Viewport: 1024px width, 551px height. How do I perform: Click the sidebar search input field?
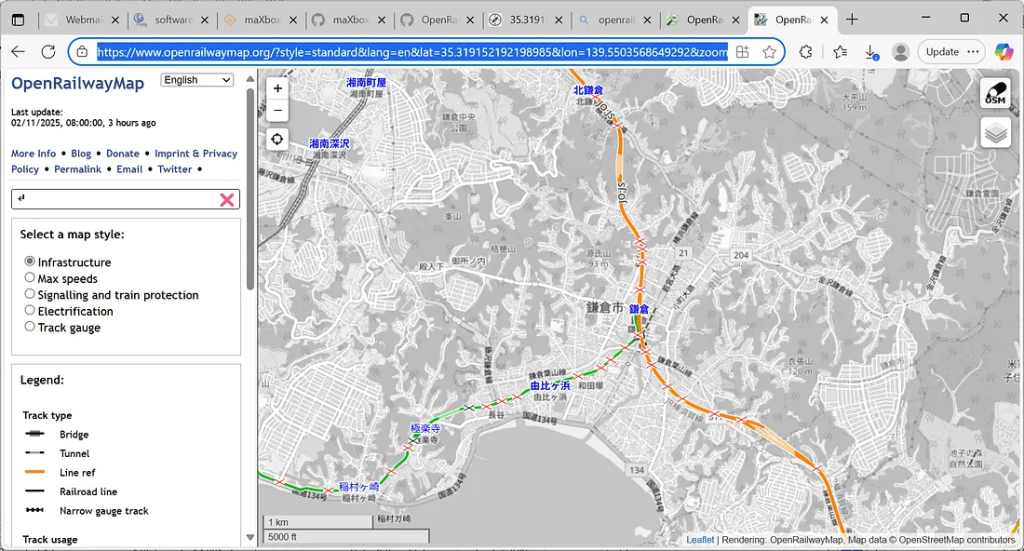coord(115,200)
